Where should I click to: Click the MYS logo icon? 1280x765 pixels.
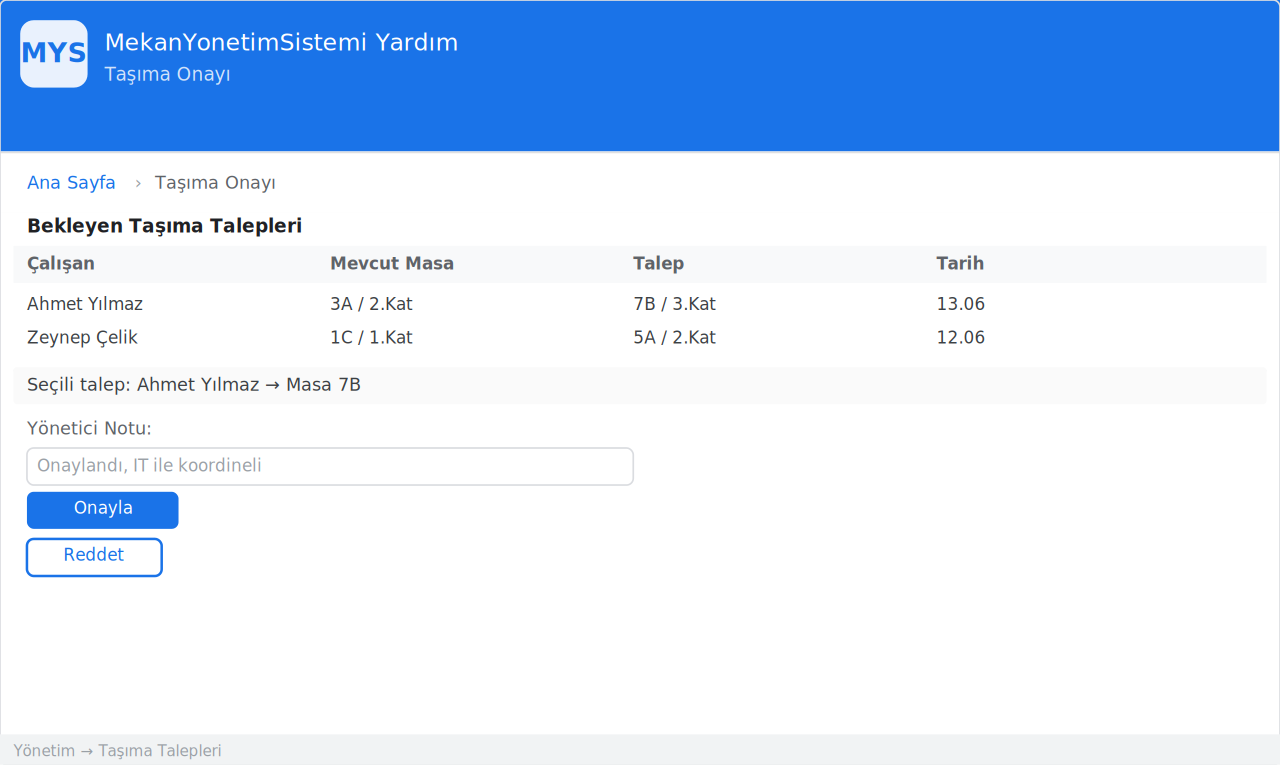pyautogui.click(x=54, y=54)
